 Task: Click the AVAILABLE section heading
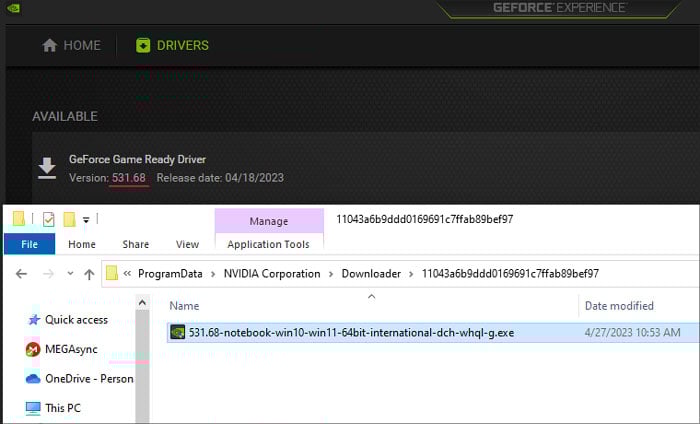pos(65,116)
